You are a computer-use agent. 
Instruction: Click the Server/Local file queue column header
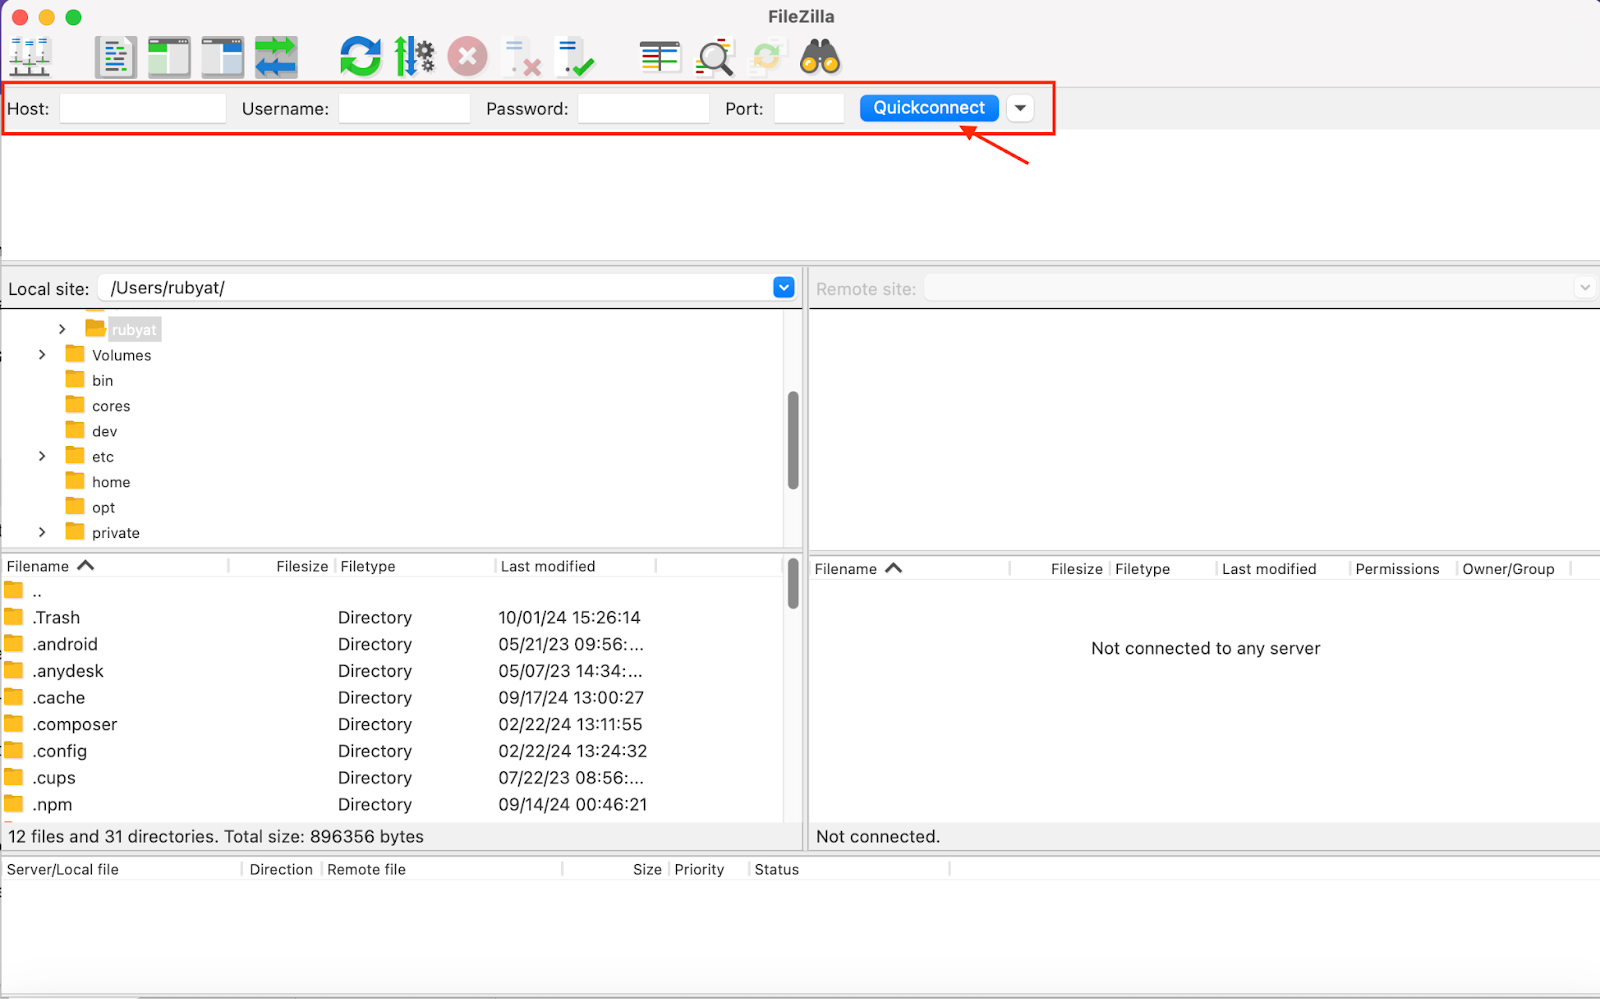point(122,870)
